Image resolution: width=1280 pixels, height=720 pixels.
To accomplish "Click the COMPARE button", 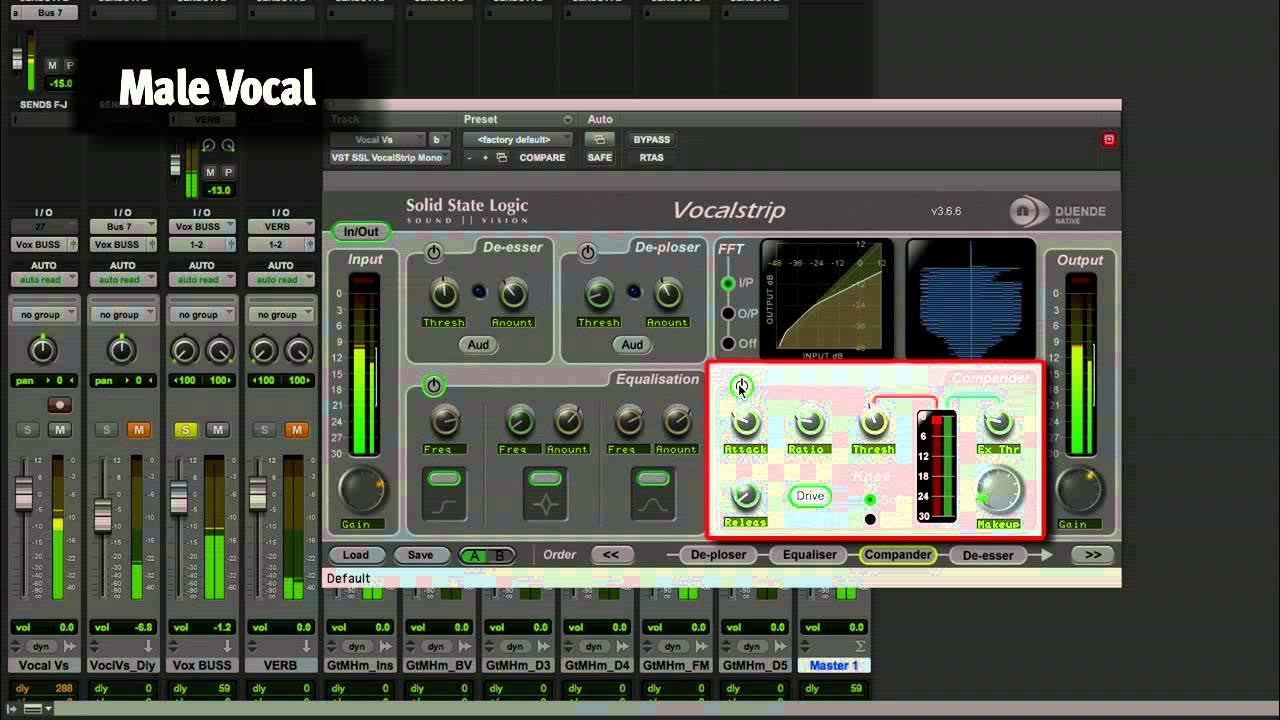I will pos(542,158).
